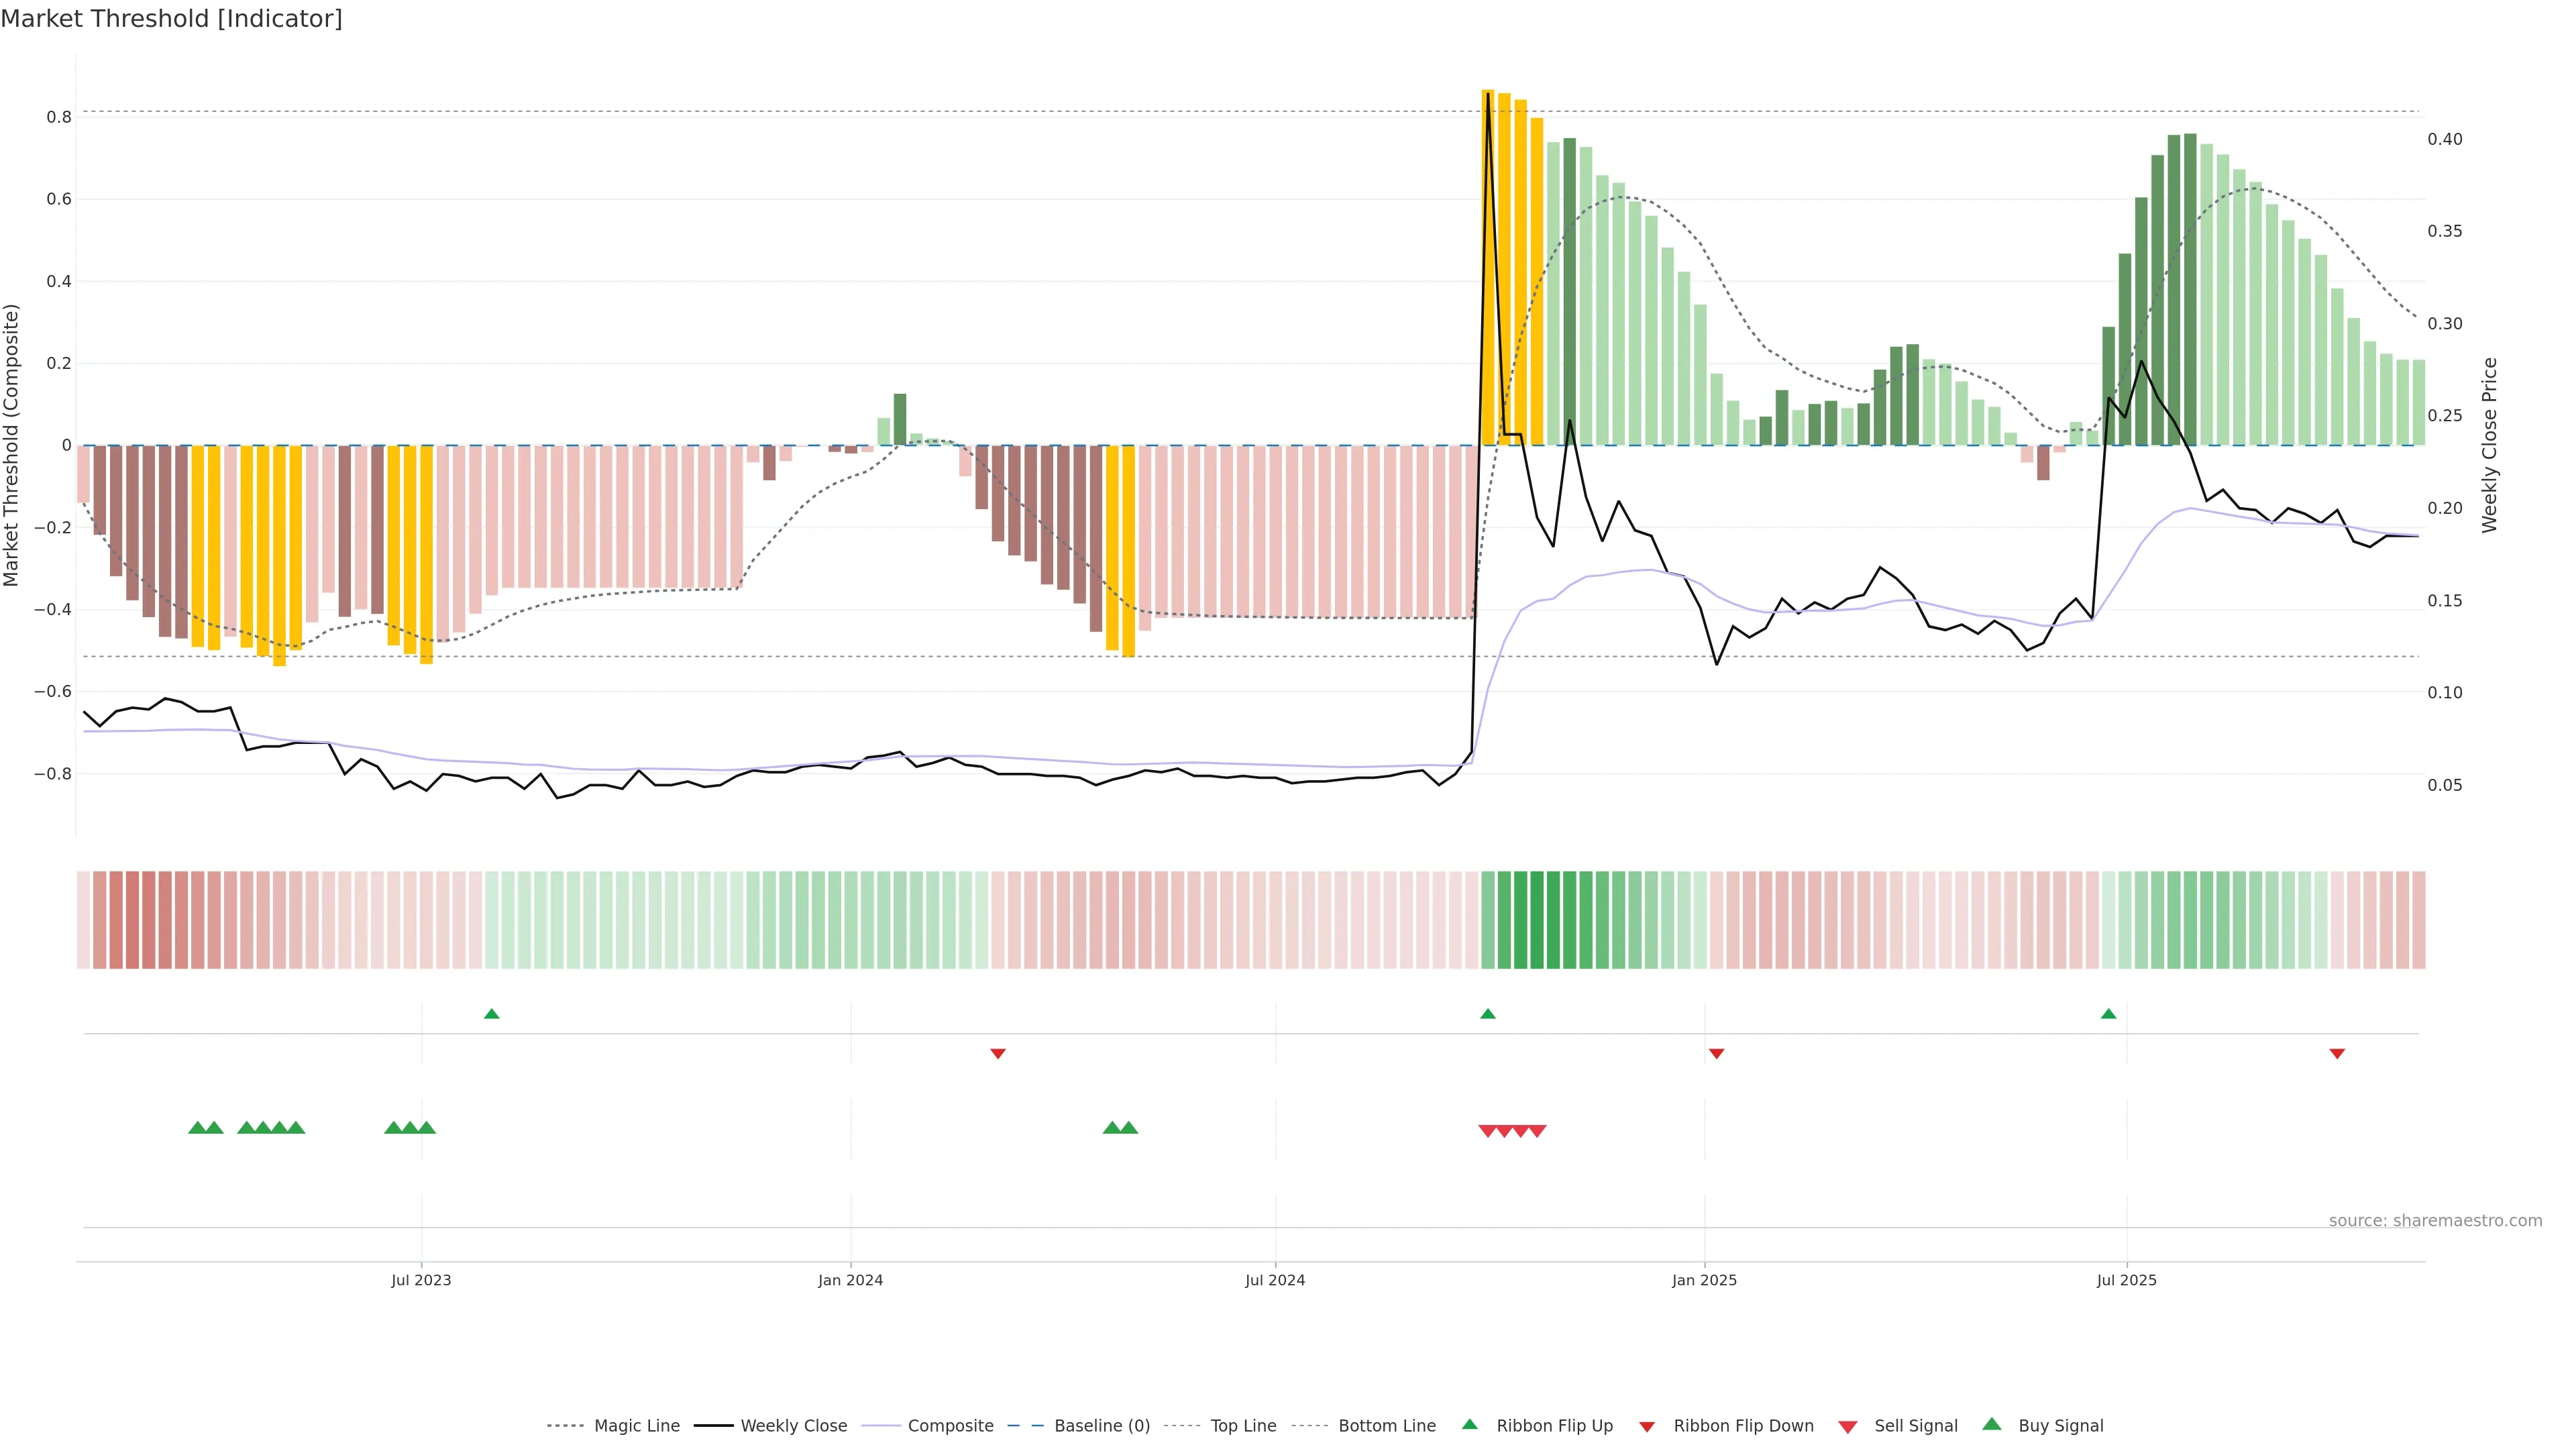The width and height of the screenshot is (2576, 1449).
Task: Click the Sell Signal legend marker
Action: click(x=1847, y=1426)
